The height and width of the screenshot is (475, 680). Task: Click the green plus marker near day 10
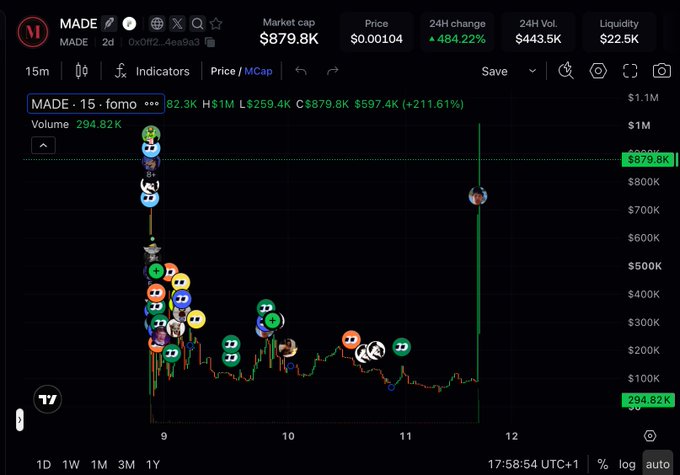tap(272, 321)
